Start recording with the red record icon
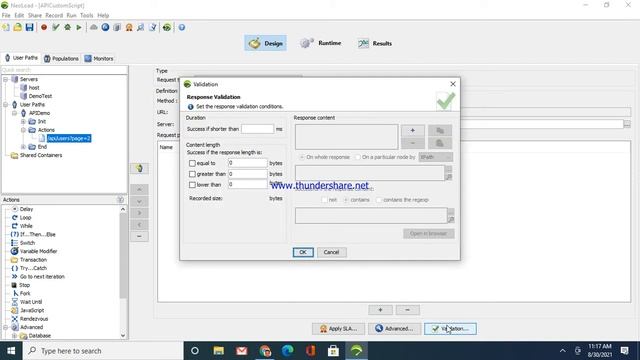 click(x=44, y=27)
